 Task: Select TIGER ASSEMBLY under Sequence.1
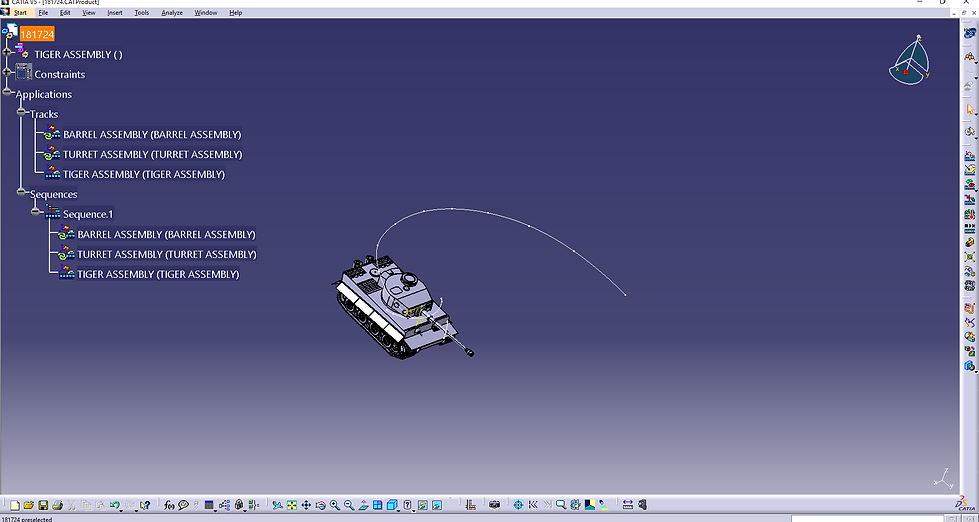158,274
